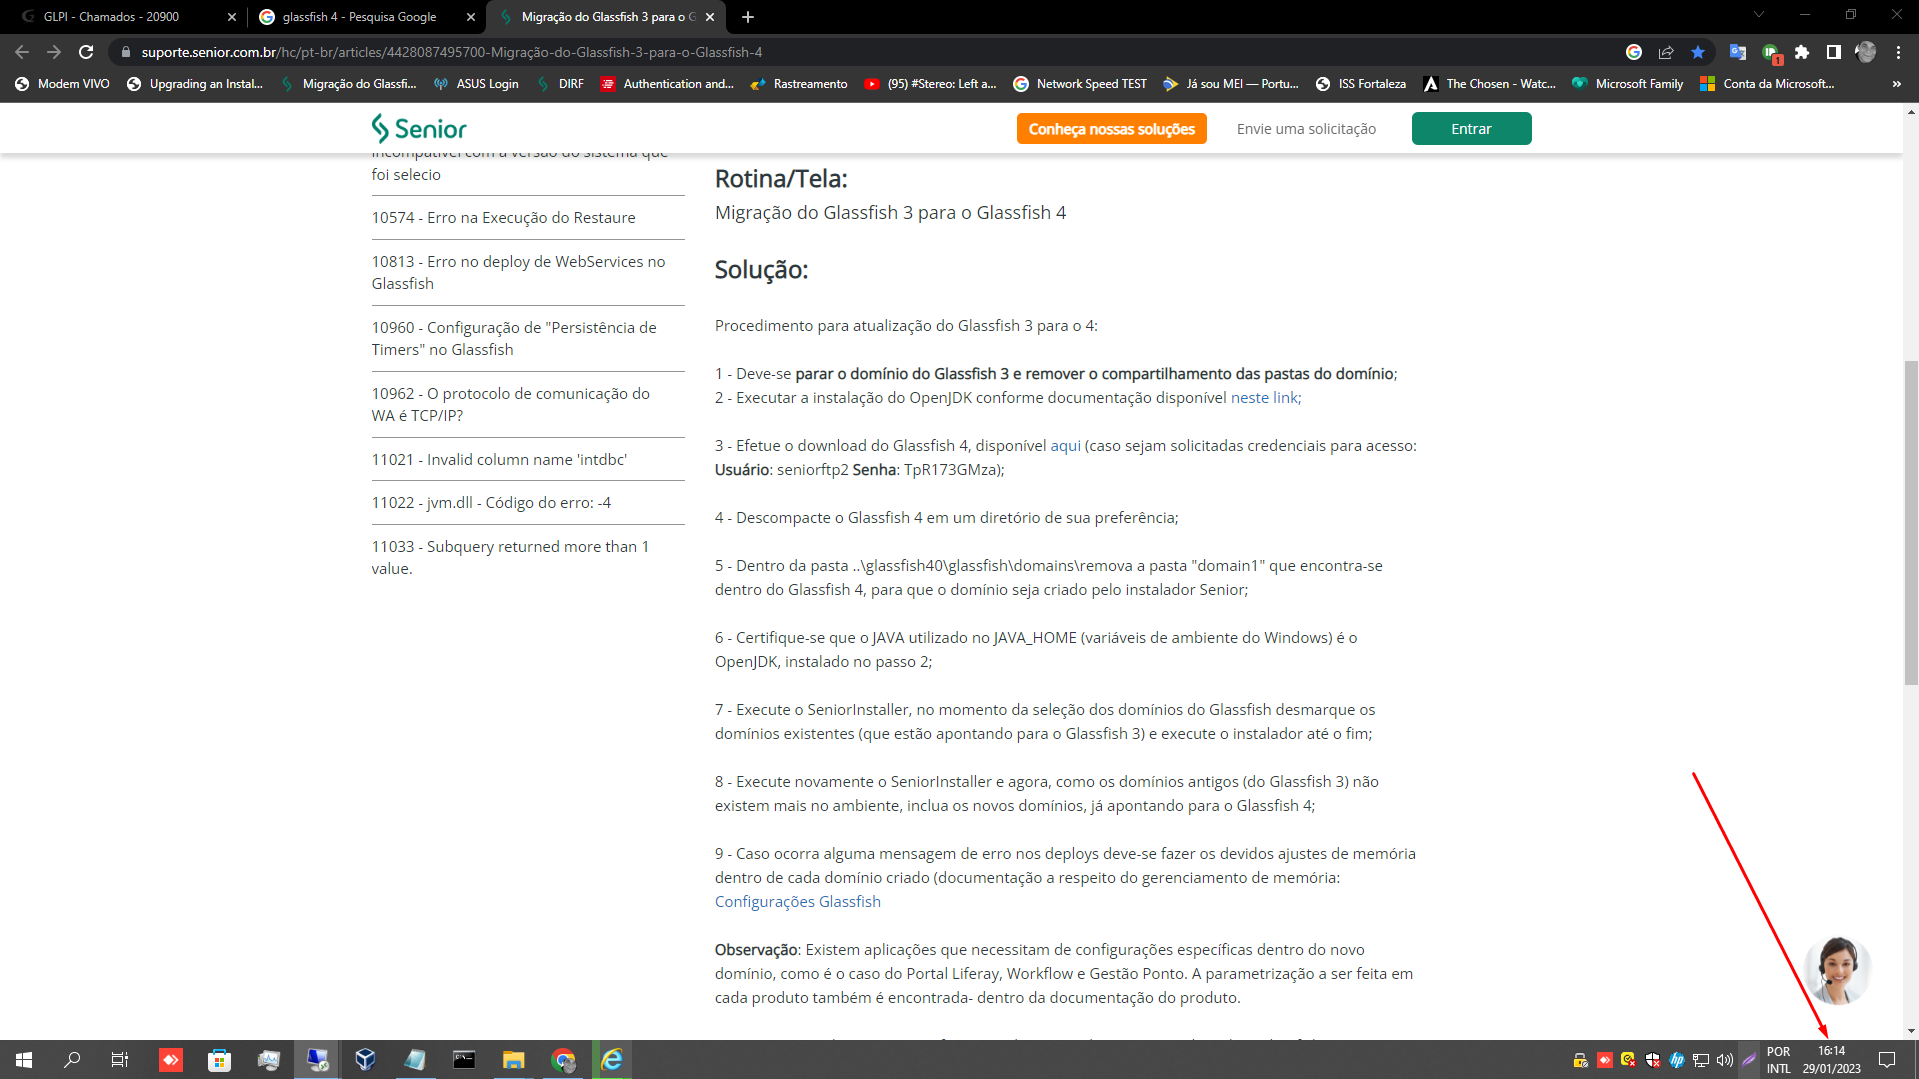Open the Notepad taskbar app
The width and height of the screenshot is (1919, 1079).
[414, 1059]
